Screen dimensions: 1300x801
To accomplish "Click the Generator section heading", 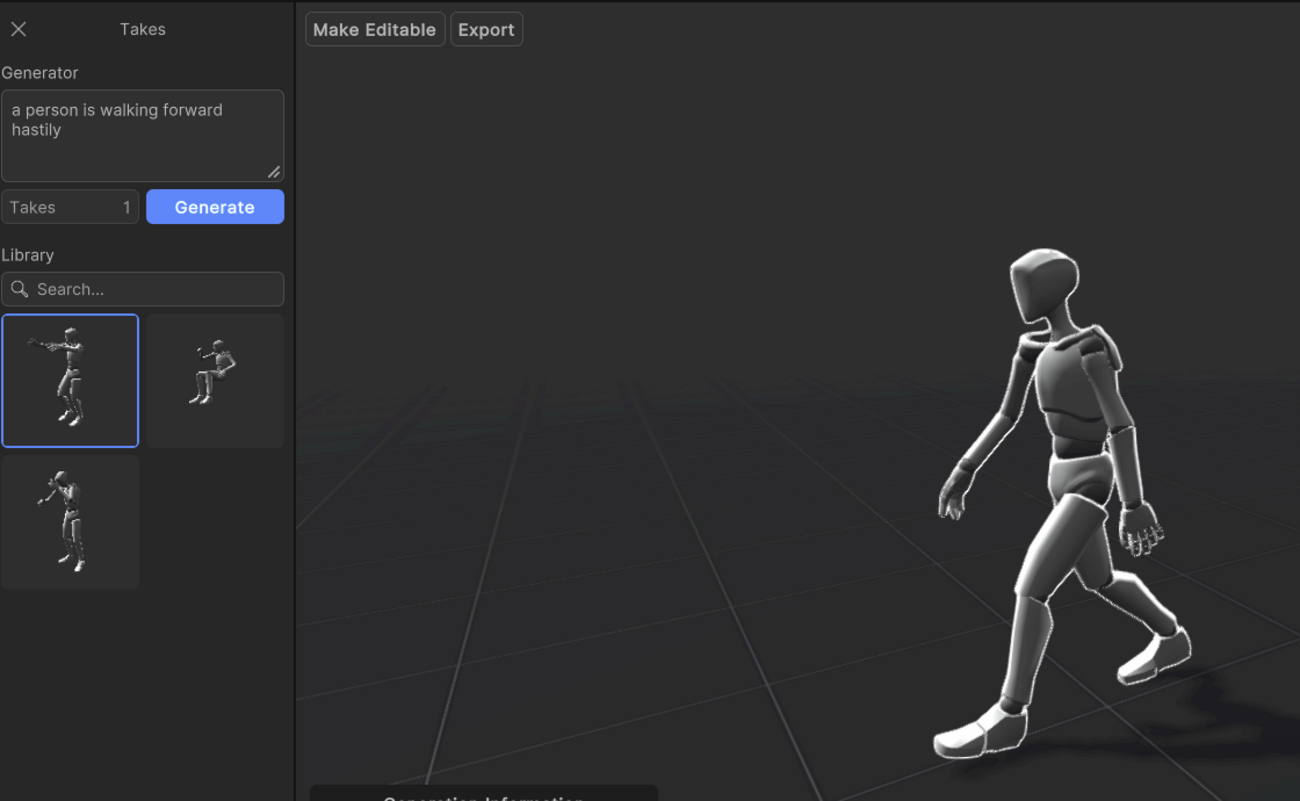I will click(40, 73).
